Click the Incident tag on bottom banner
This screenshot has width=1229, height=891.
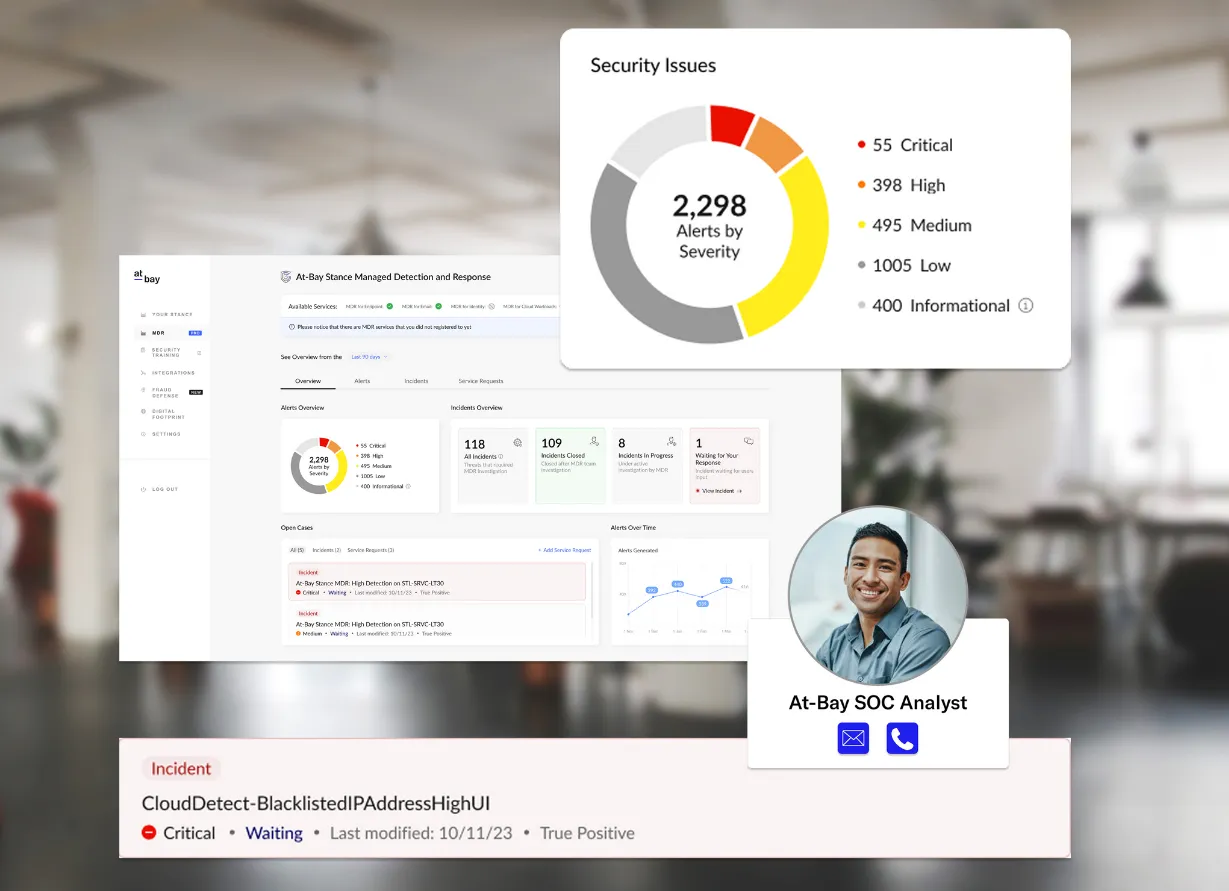[x=181, y=769]
